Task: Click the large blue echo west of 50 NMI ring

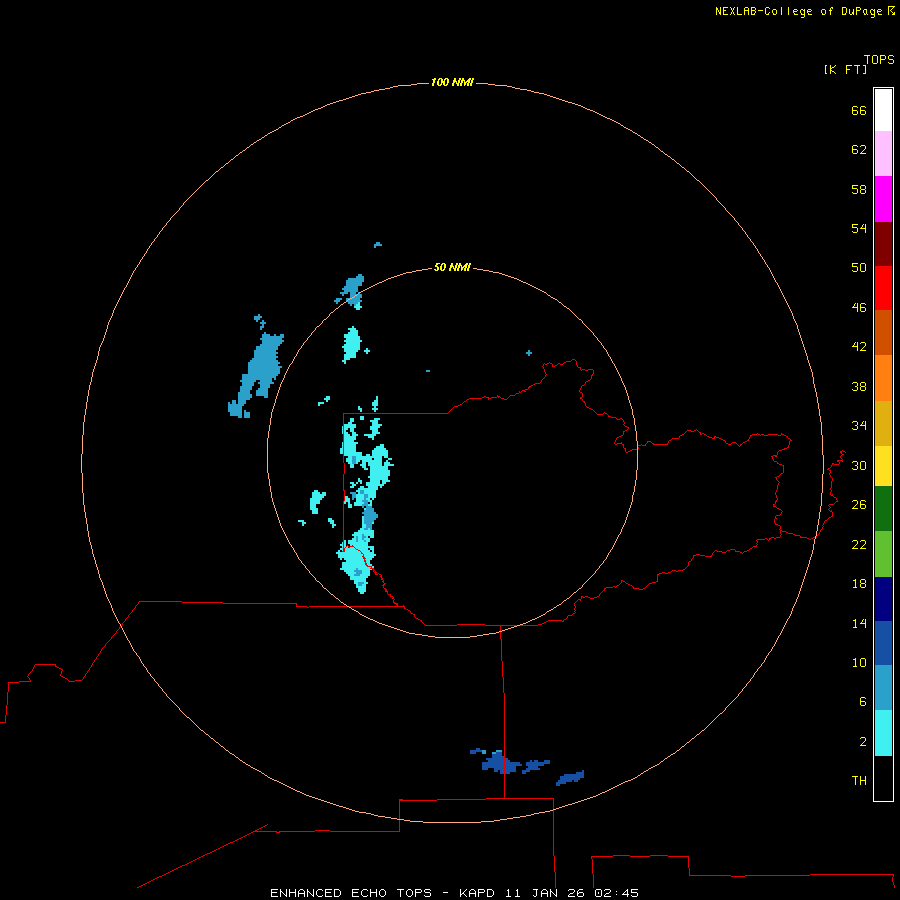Action: (261, 370)
